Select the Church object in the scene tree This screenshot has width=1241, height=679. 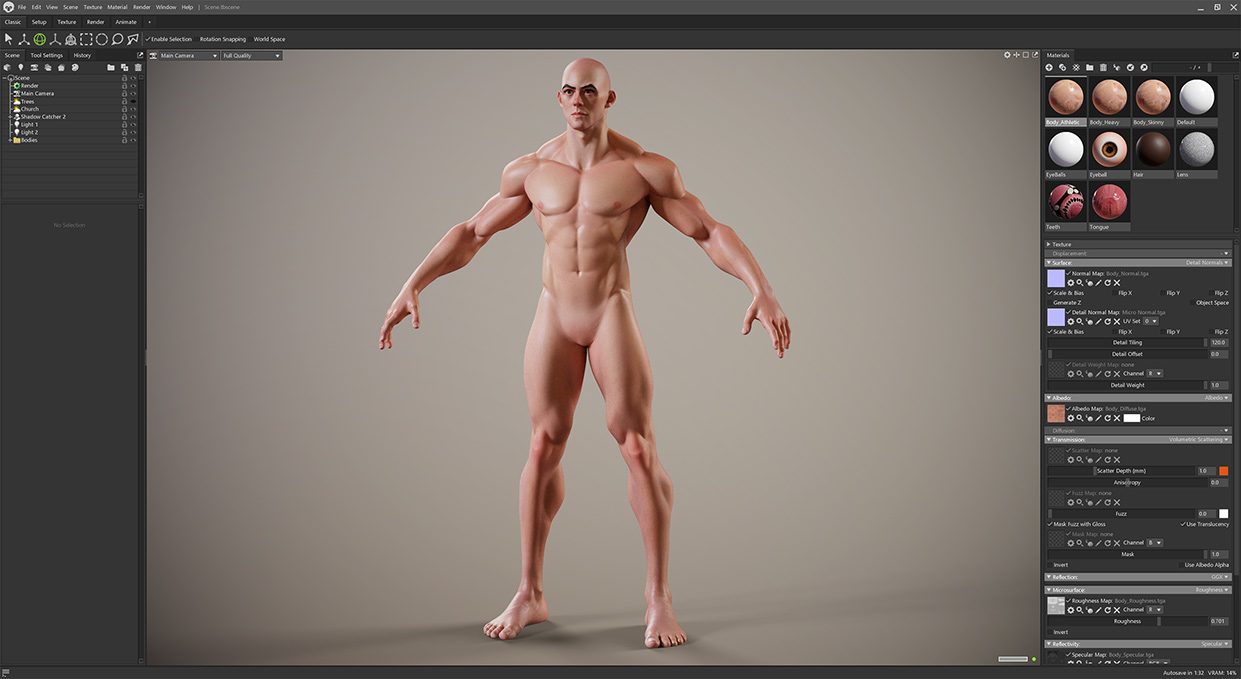point(30,109)
